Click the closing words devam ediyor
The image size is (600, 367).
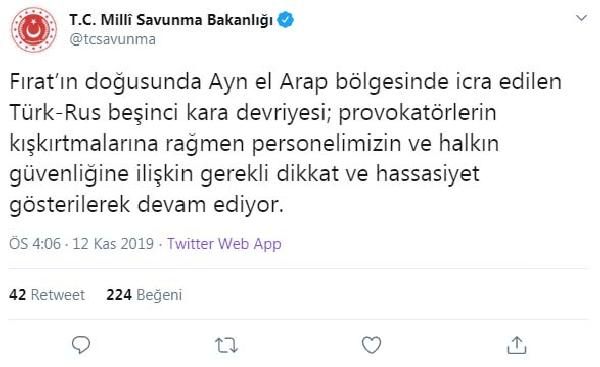(x=210, y=205)
